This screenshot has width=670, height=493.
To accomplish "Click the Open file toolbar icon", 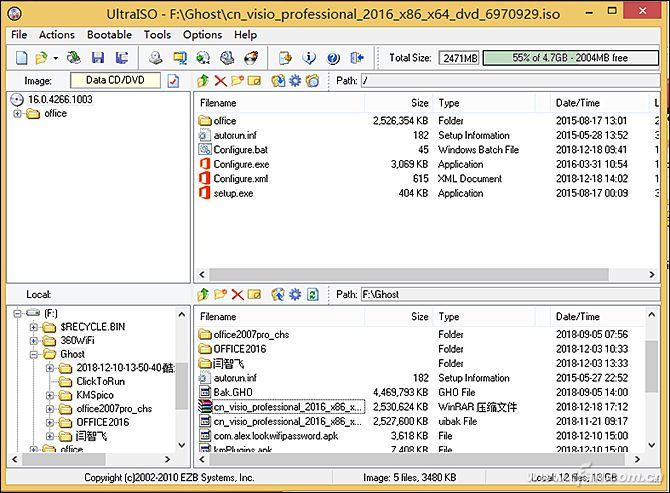I will point(41,58).
